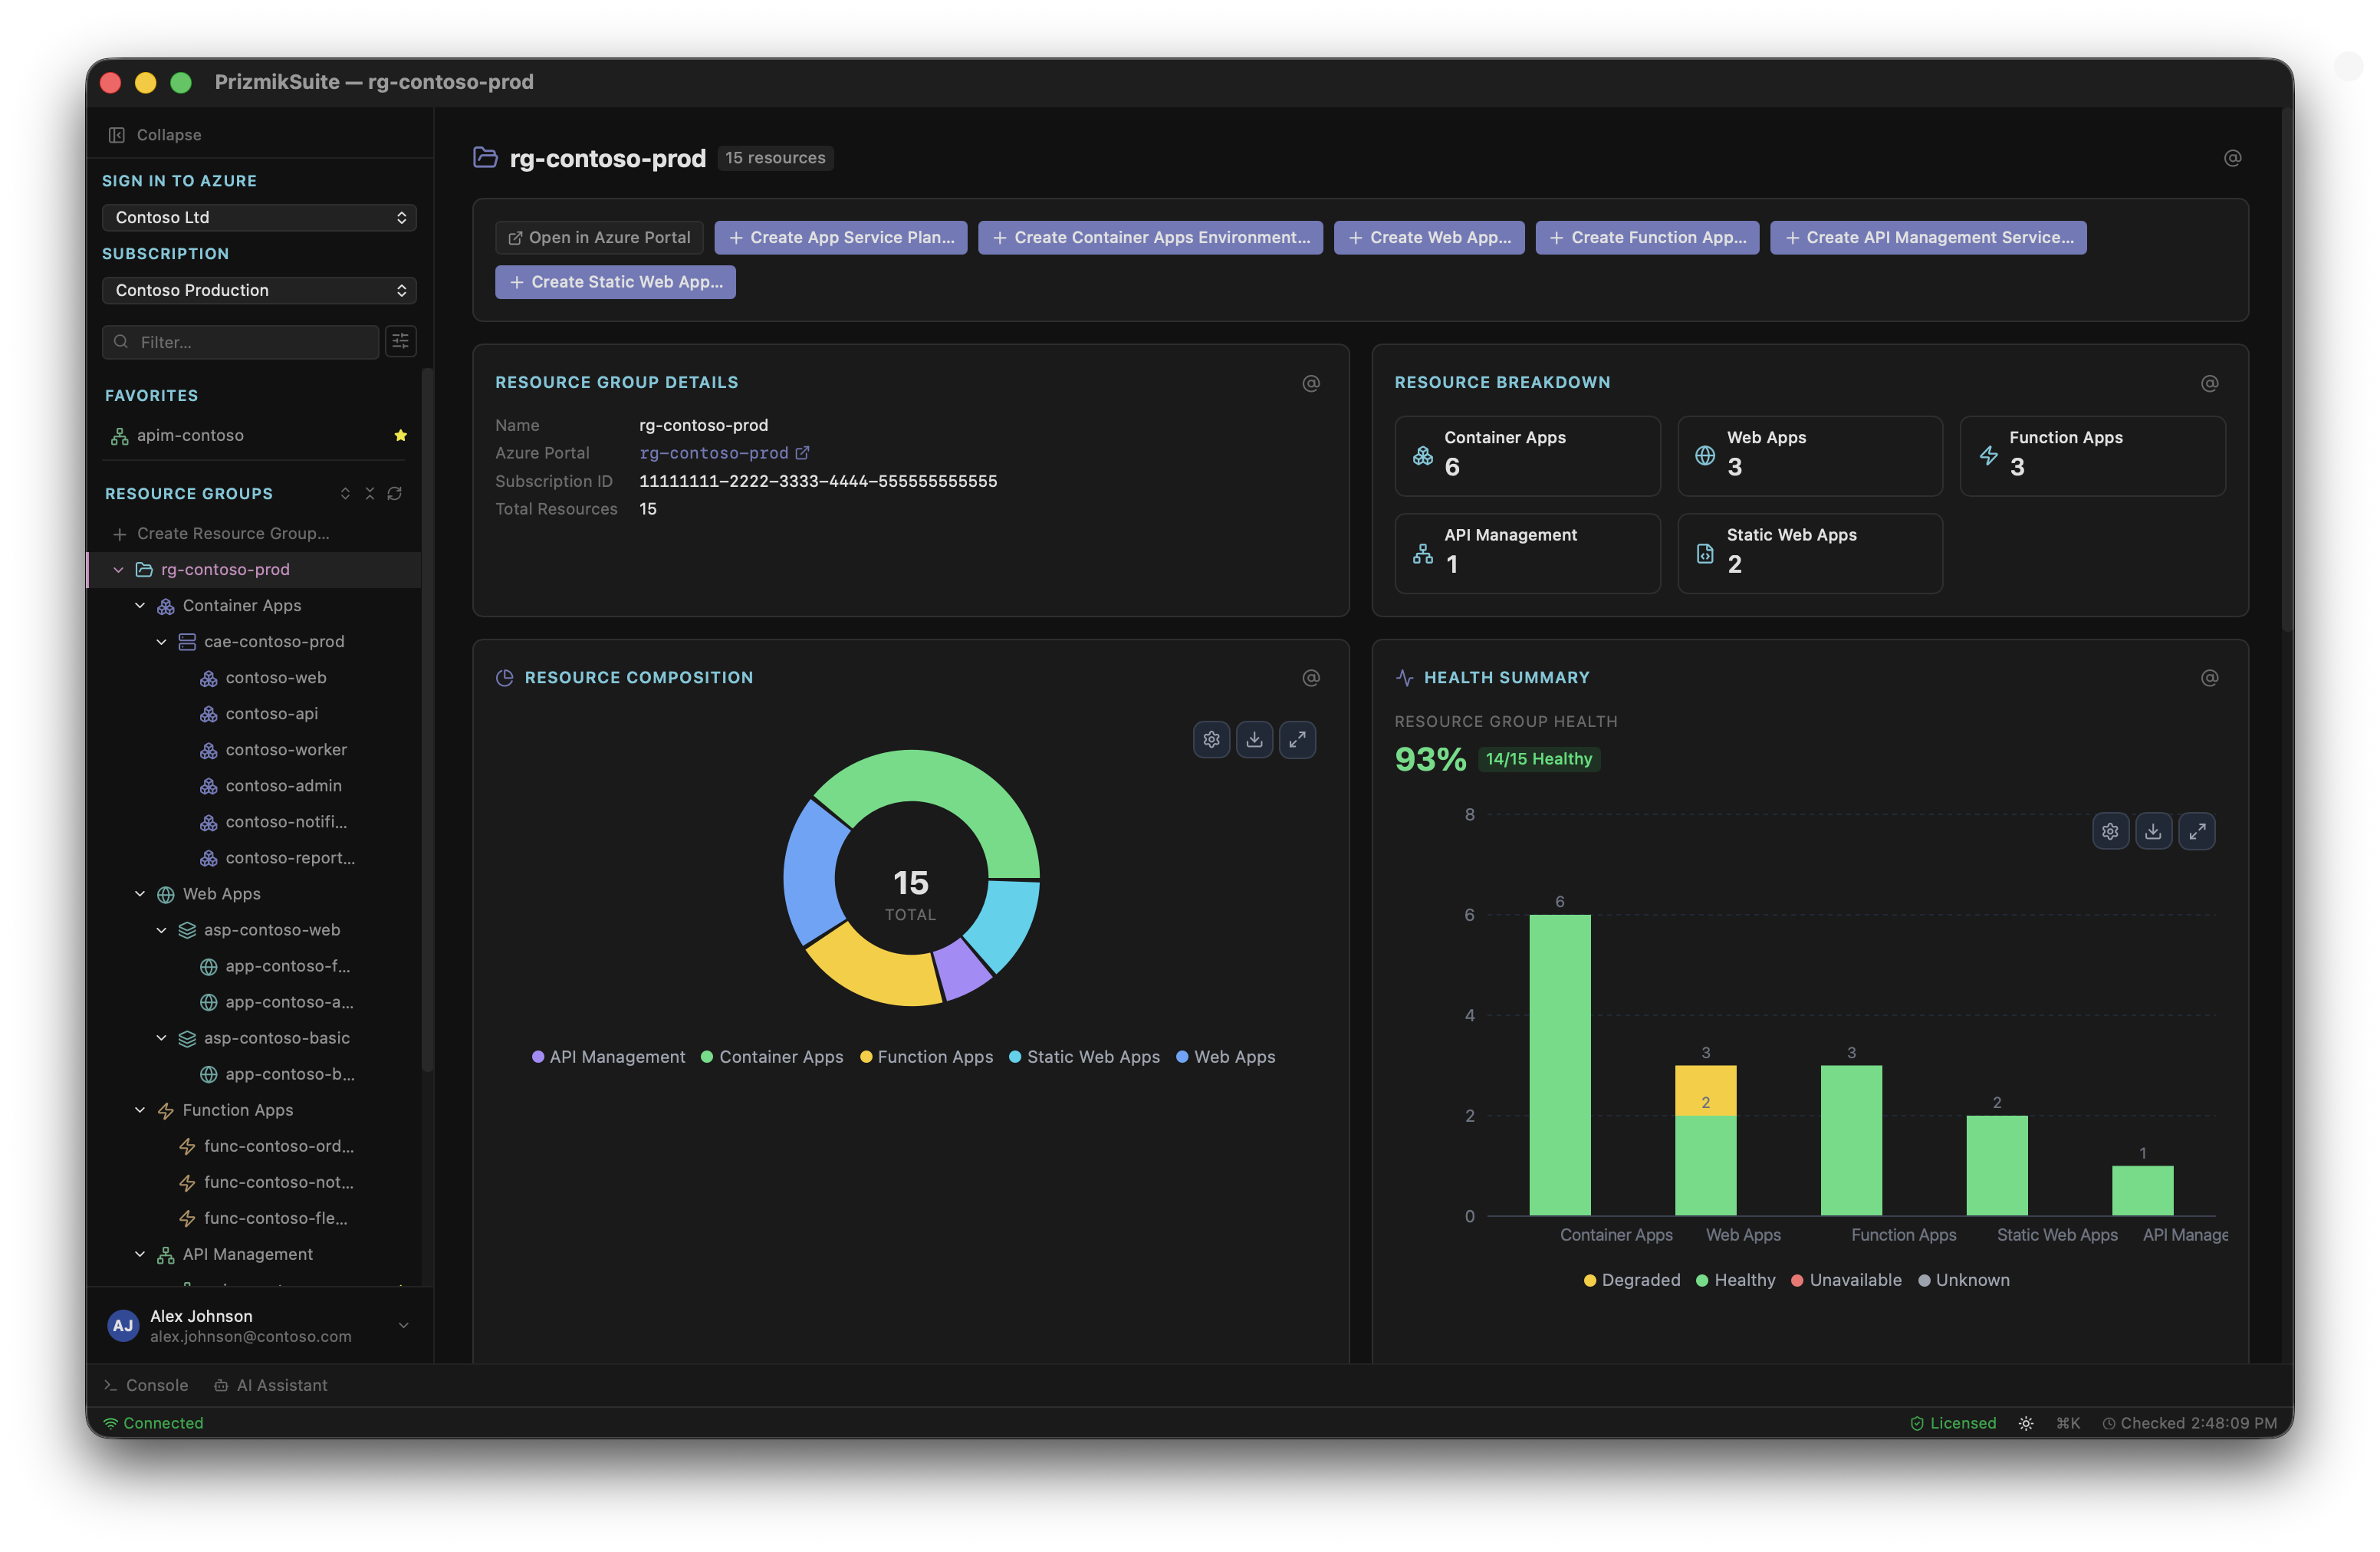This screenshot has width=2380, height=1552.
Task: Toggle Degraded legend in health chart
Action: pyautogui.click(x=1631, y=1280)
